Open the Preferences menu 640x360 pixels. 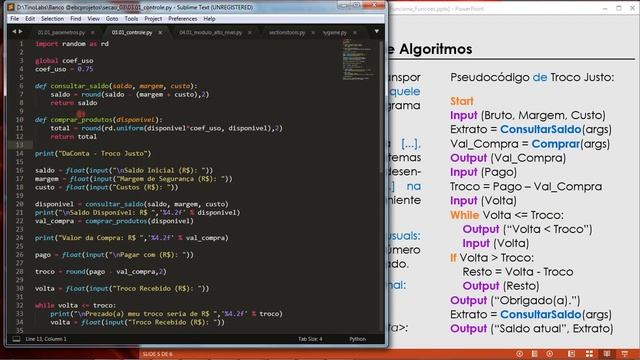(x=182, y=19)
